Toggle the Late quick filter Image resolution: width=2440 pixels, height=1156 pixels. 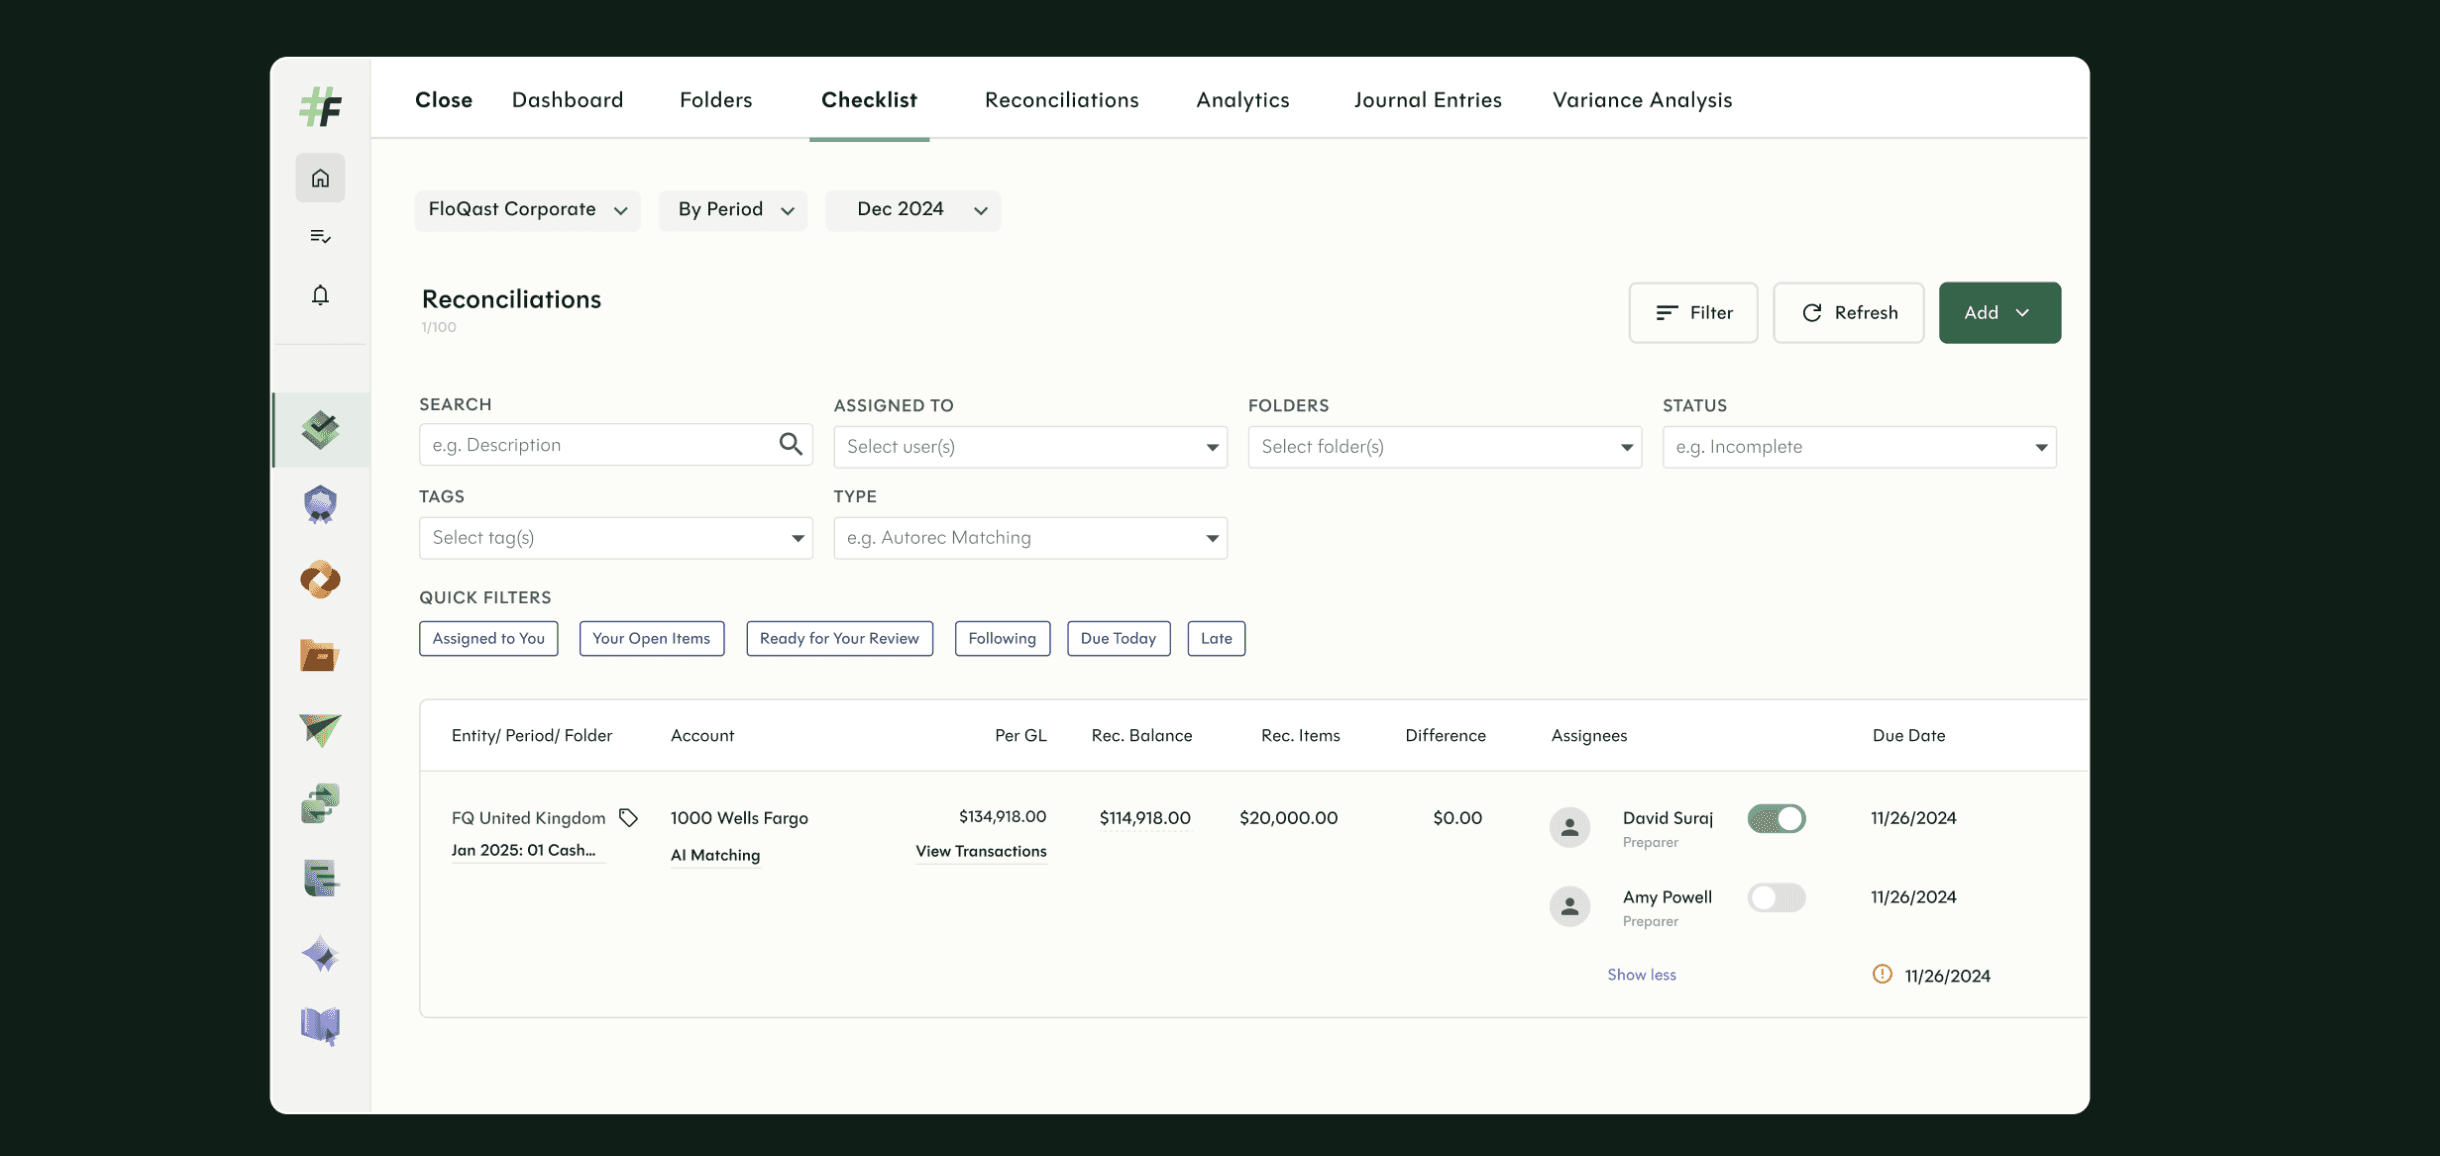tap(1216, 638)
